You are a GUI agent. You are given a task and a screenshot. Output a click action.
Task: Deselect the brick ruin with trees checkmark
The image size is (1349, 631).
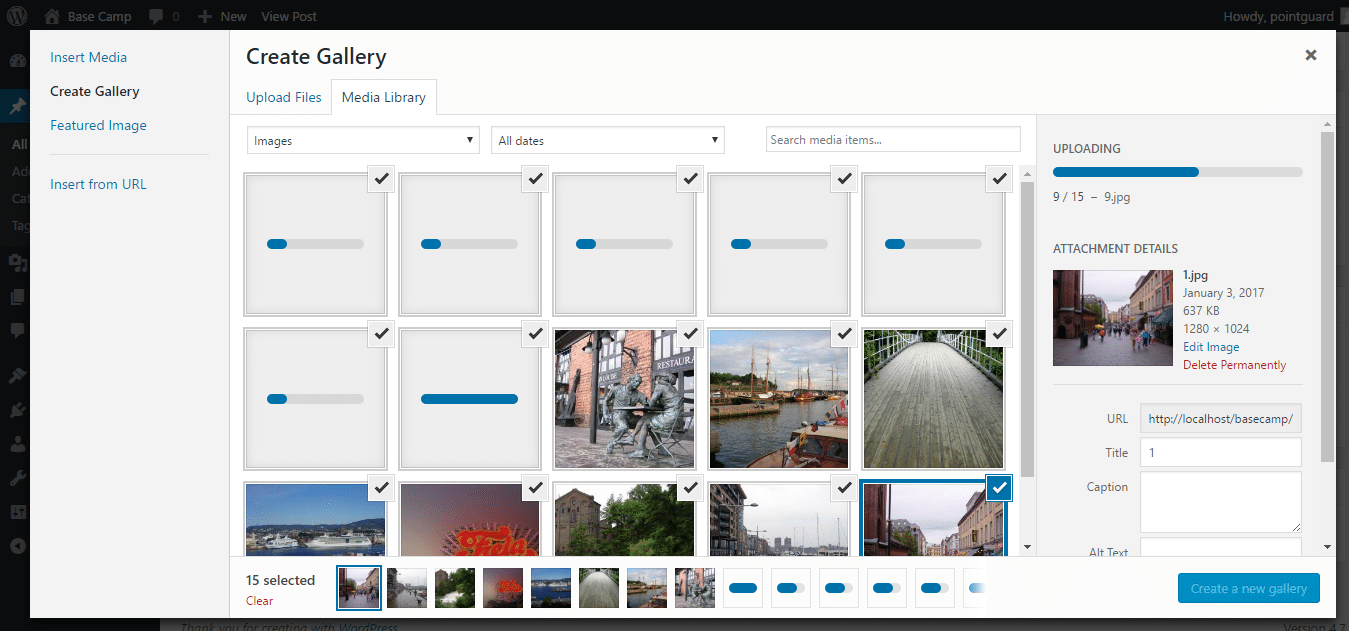click(x=690, y=487)
